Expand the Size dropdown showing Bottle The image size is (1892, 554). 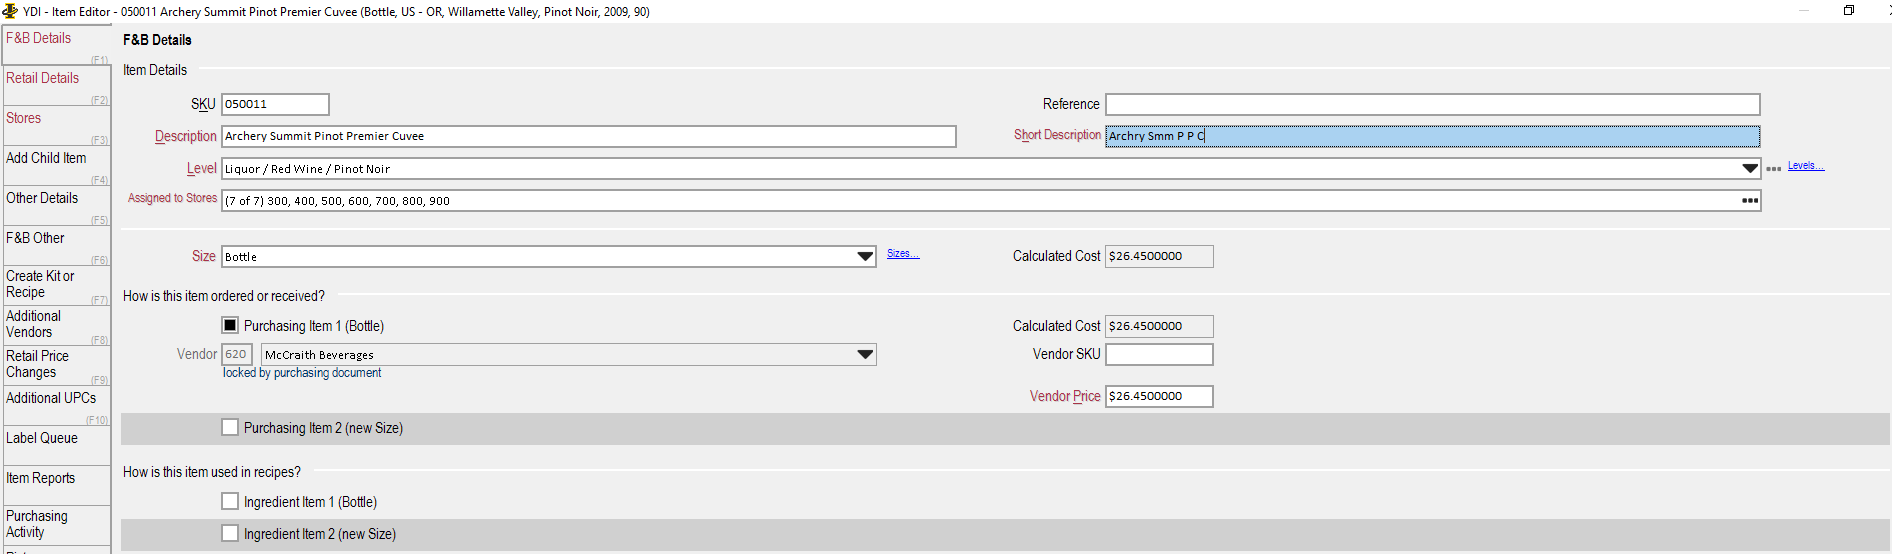pos(866,257)
